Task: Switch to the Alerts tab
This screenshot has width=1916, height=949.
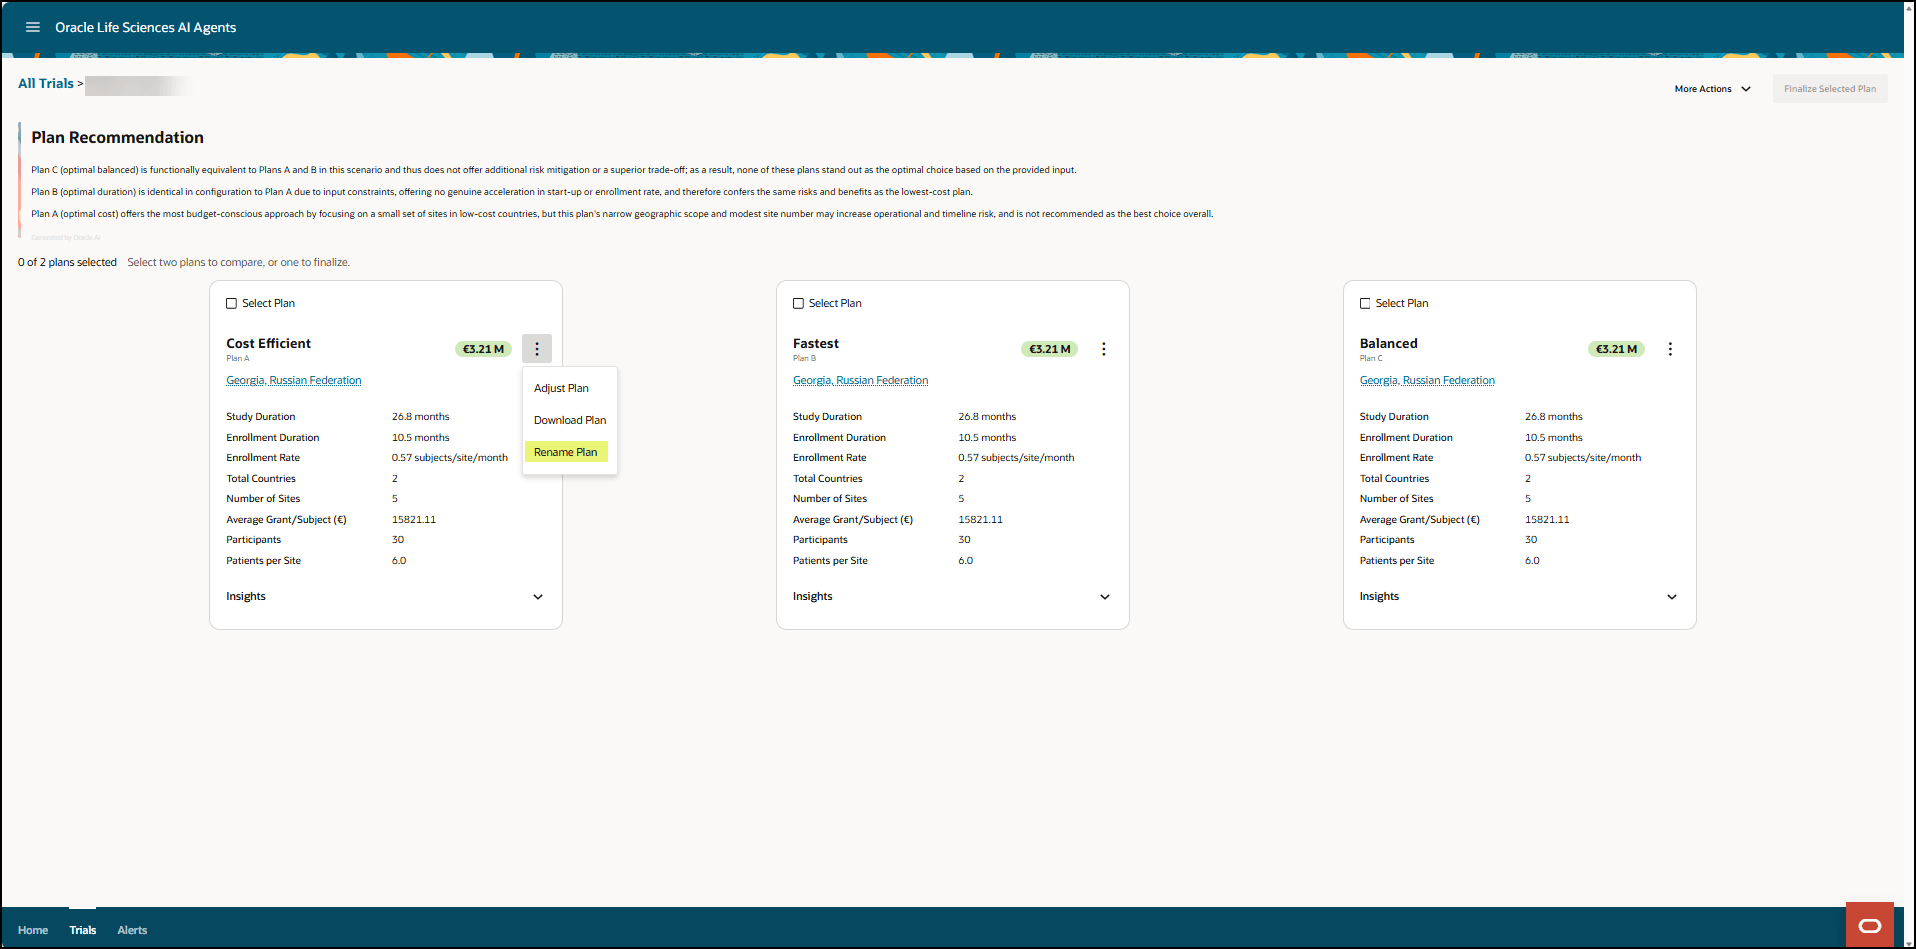Action: (x=132, y=930)
